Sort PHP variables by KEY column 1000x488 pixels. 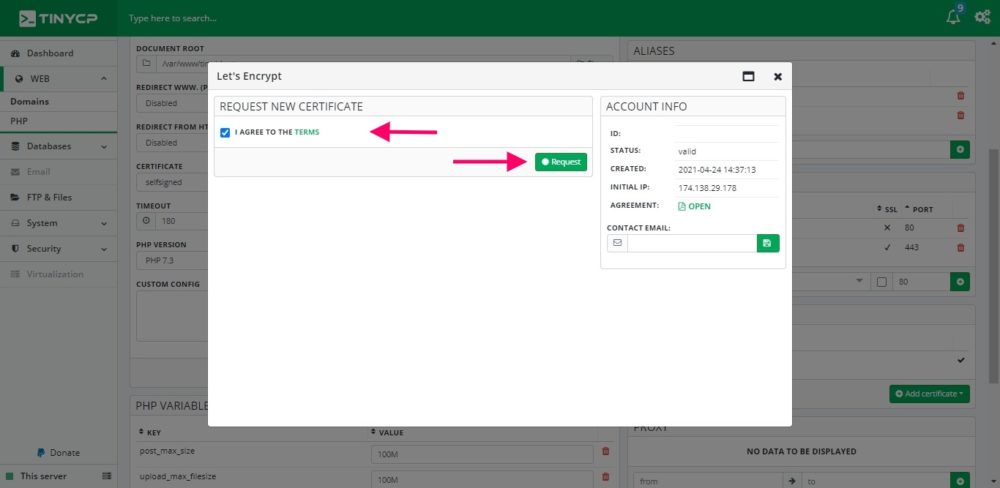click(x=150, y=433)
